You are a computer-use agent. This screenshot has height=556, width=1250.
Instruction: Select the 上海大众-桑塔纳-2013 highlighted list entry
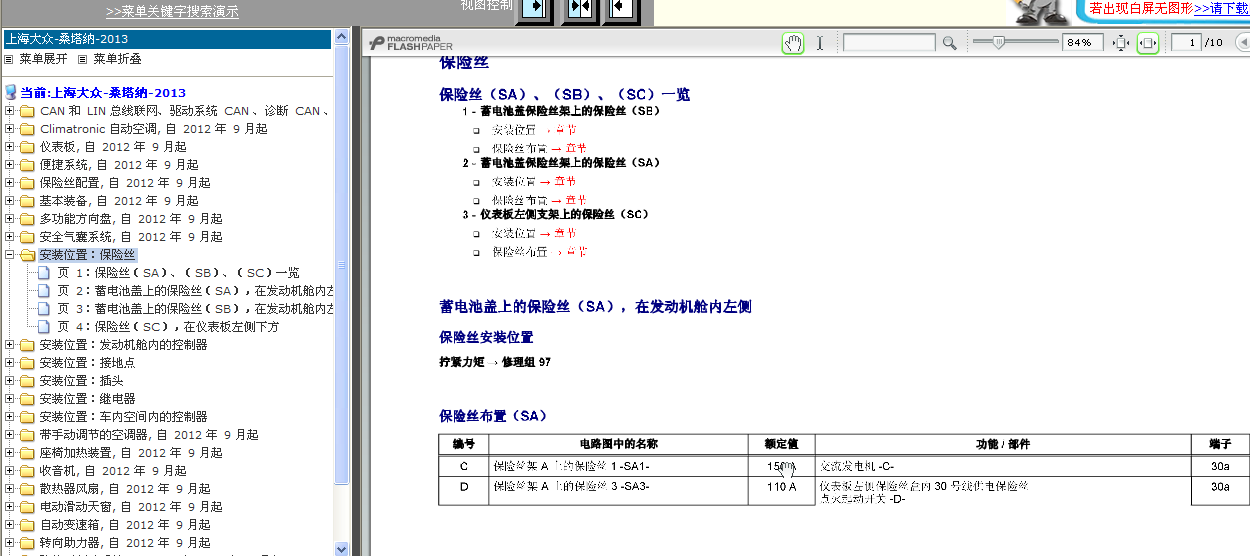(167, 39)
